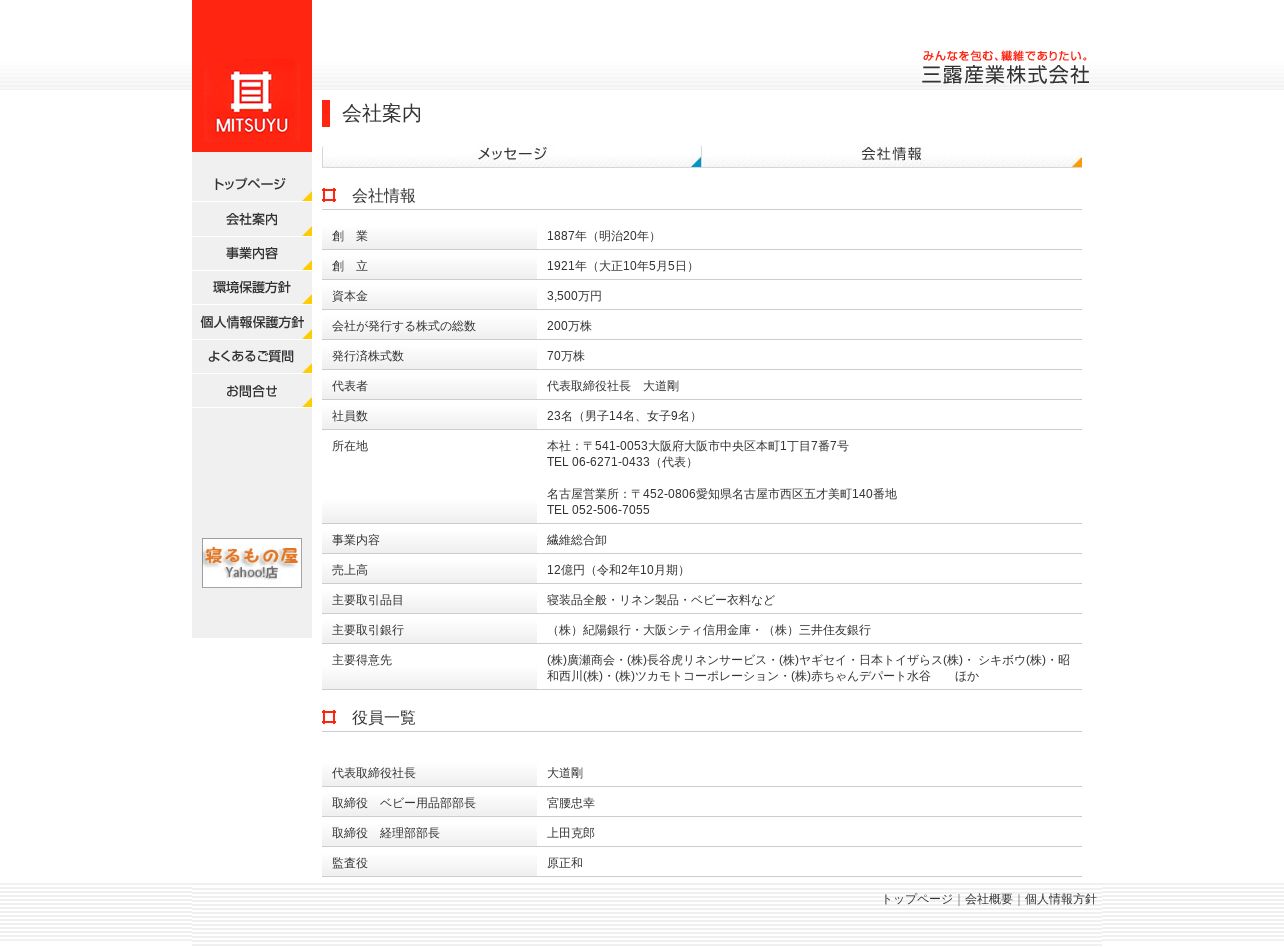Screen dimensions: 1284x947
Task: Click the headquarters address line 〒541-0053
Action: tap(698, 446)
